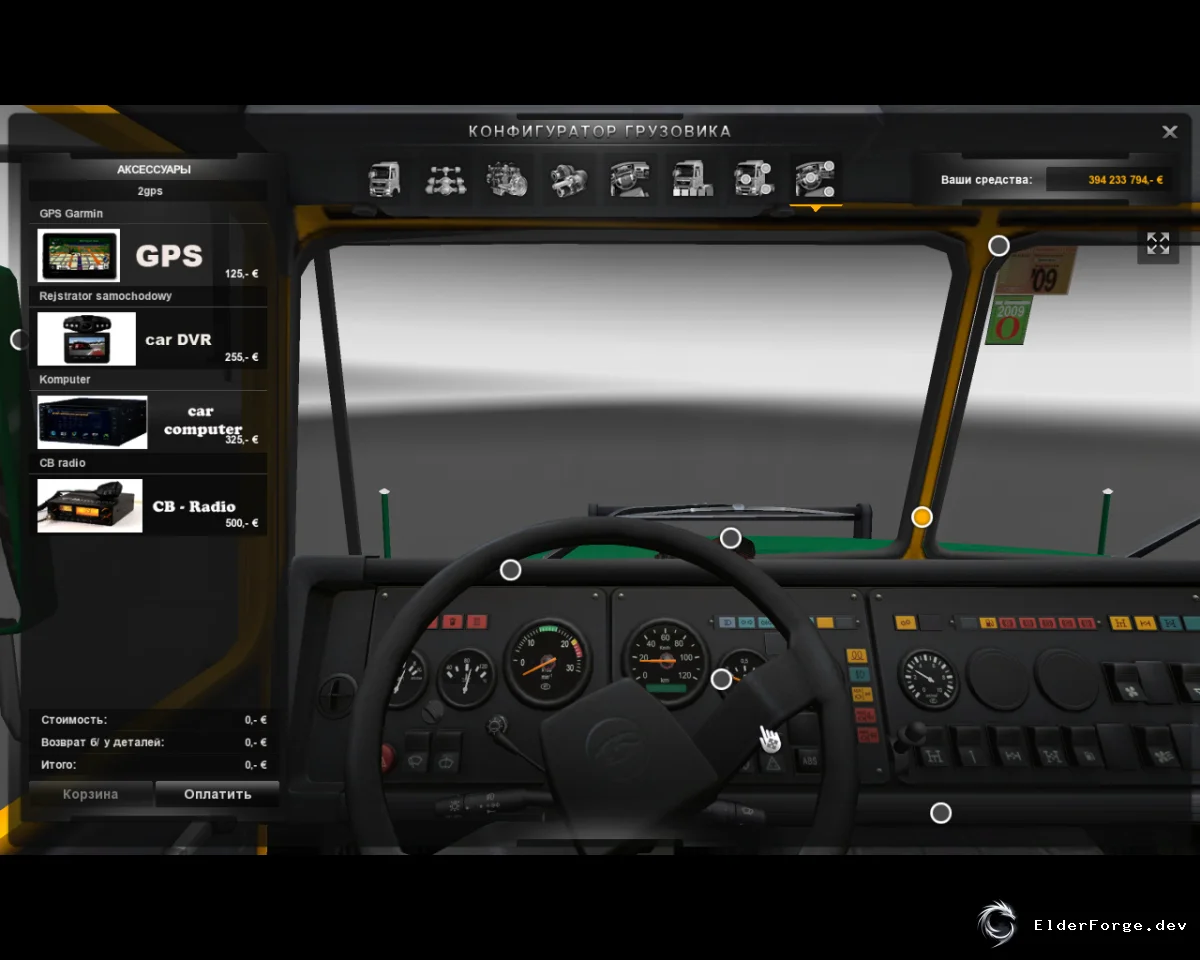Open the truck cabin configuration tab

384,180
